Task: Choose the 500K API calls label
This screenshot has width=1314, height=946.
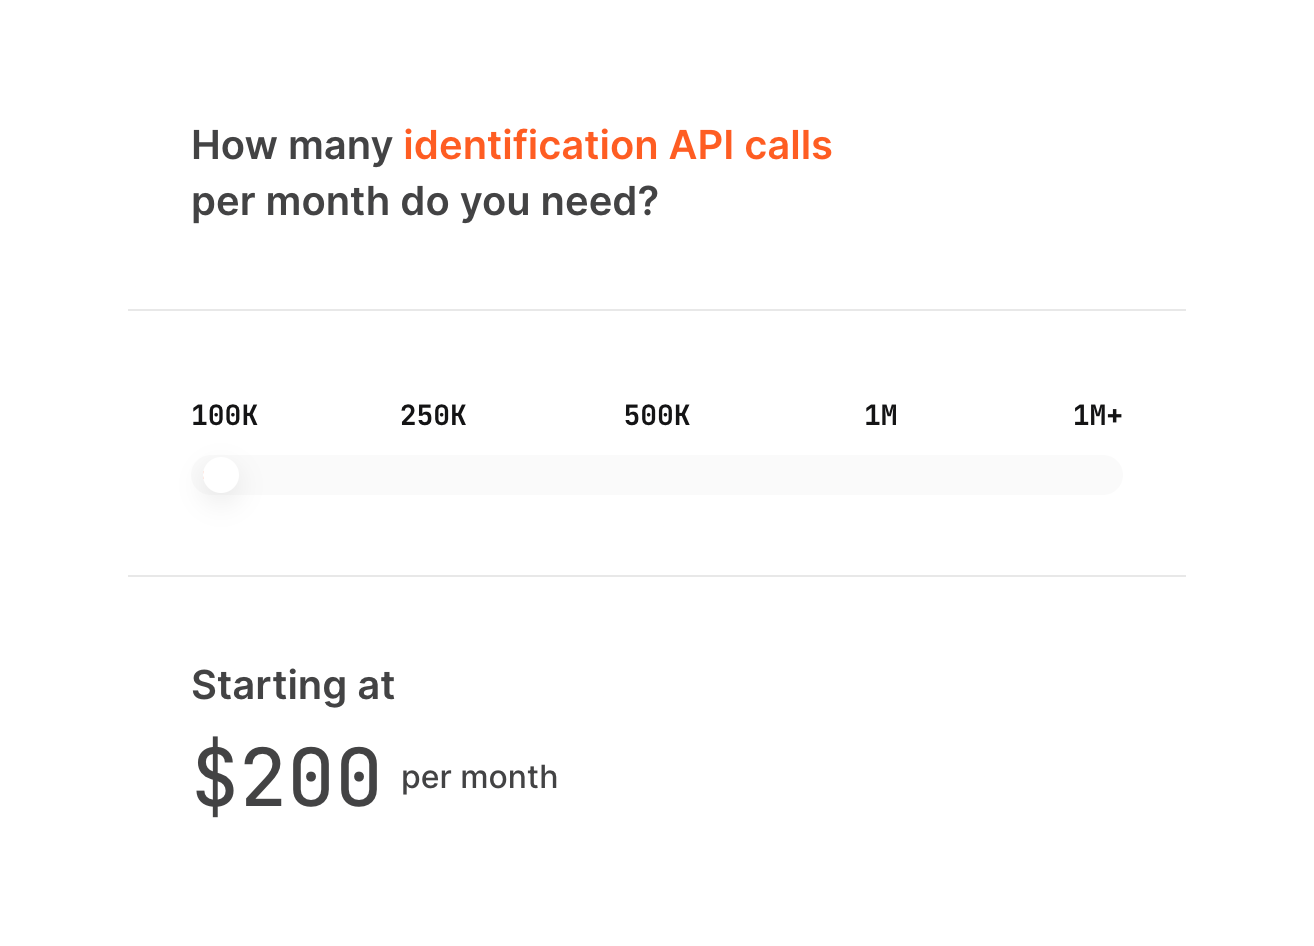Action: click(657, 416)
